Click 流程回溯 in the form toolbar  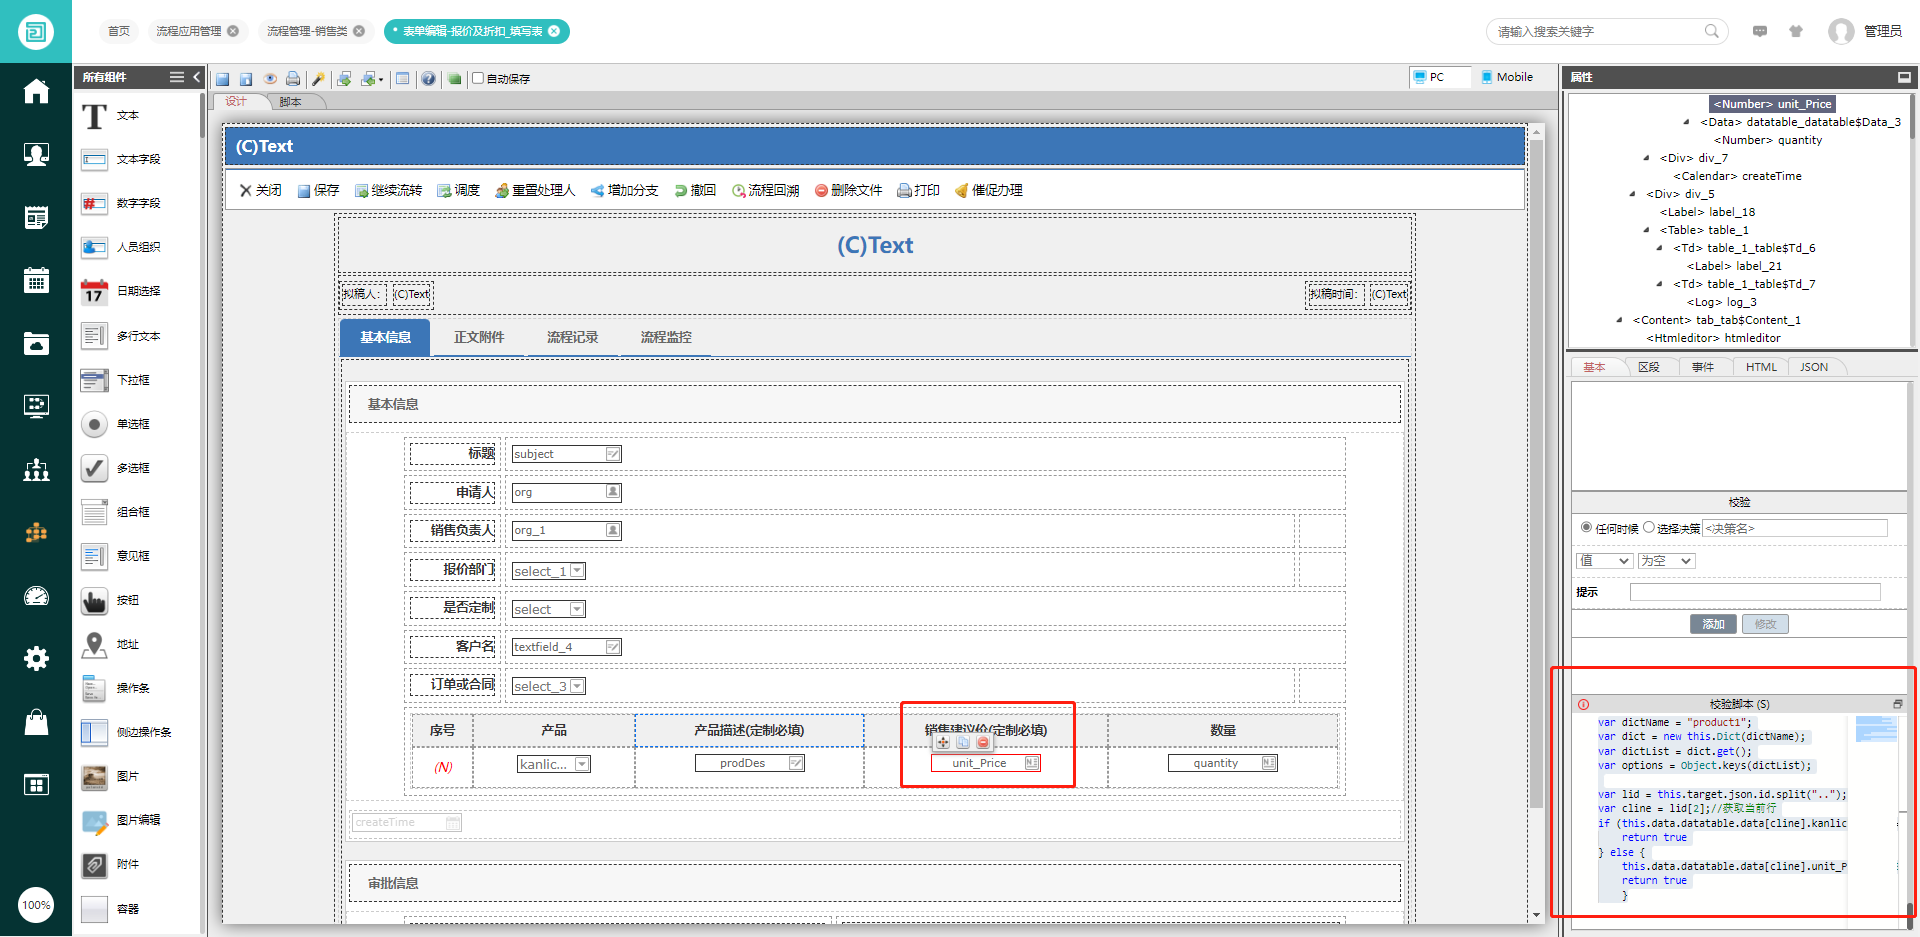pos(765,190)
